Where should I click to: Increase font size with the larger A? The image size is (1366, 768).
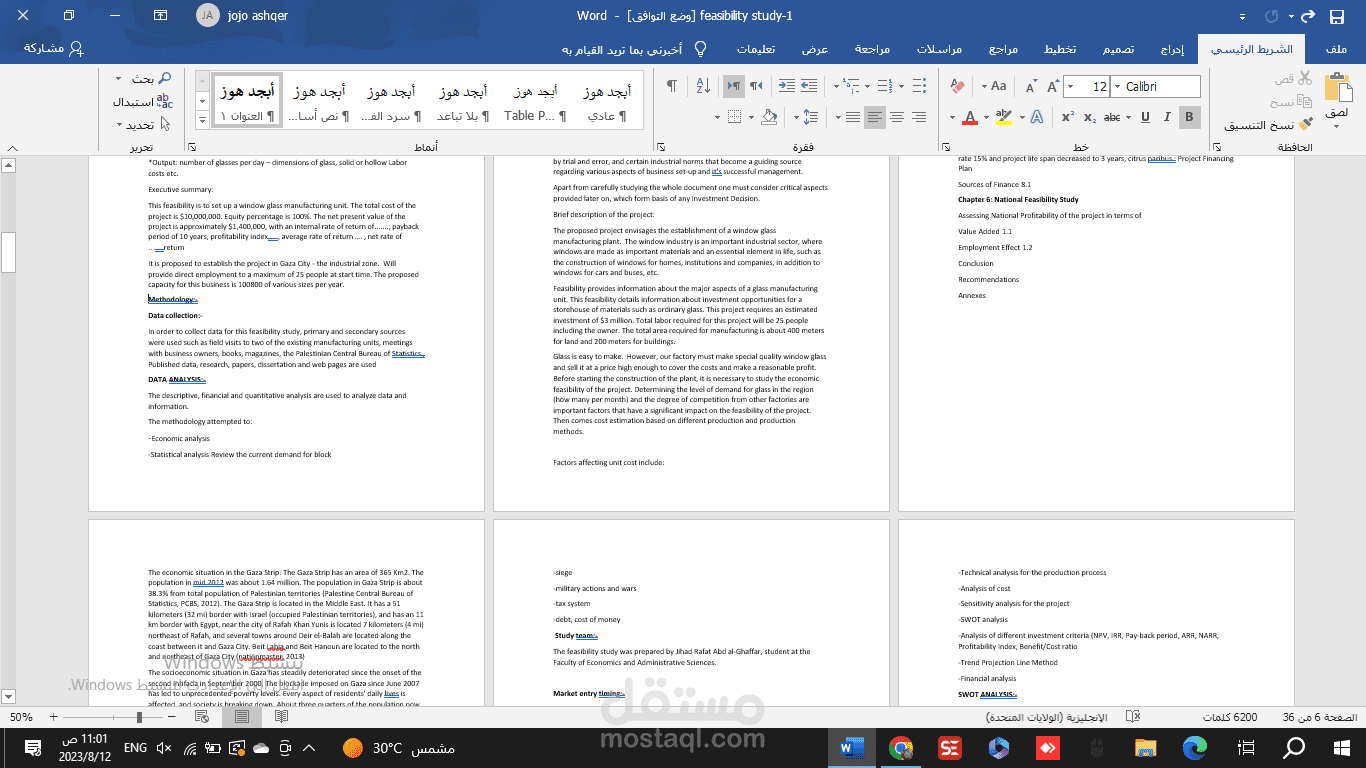coord(1052,86)
